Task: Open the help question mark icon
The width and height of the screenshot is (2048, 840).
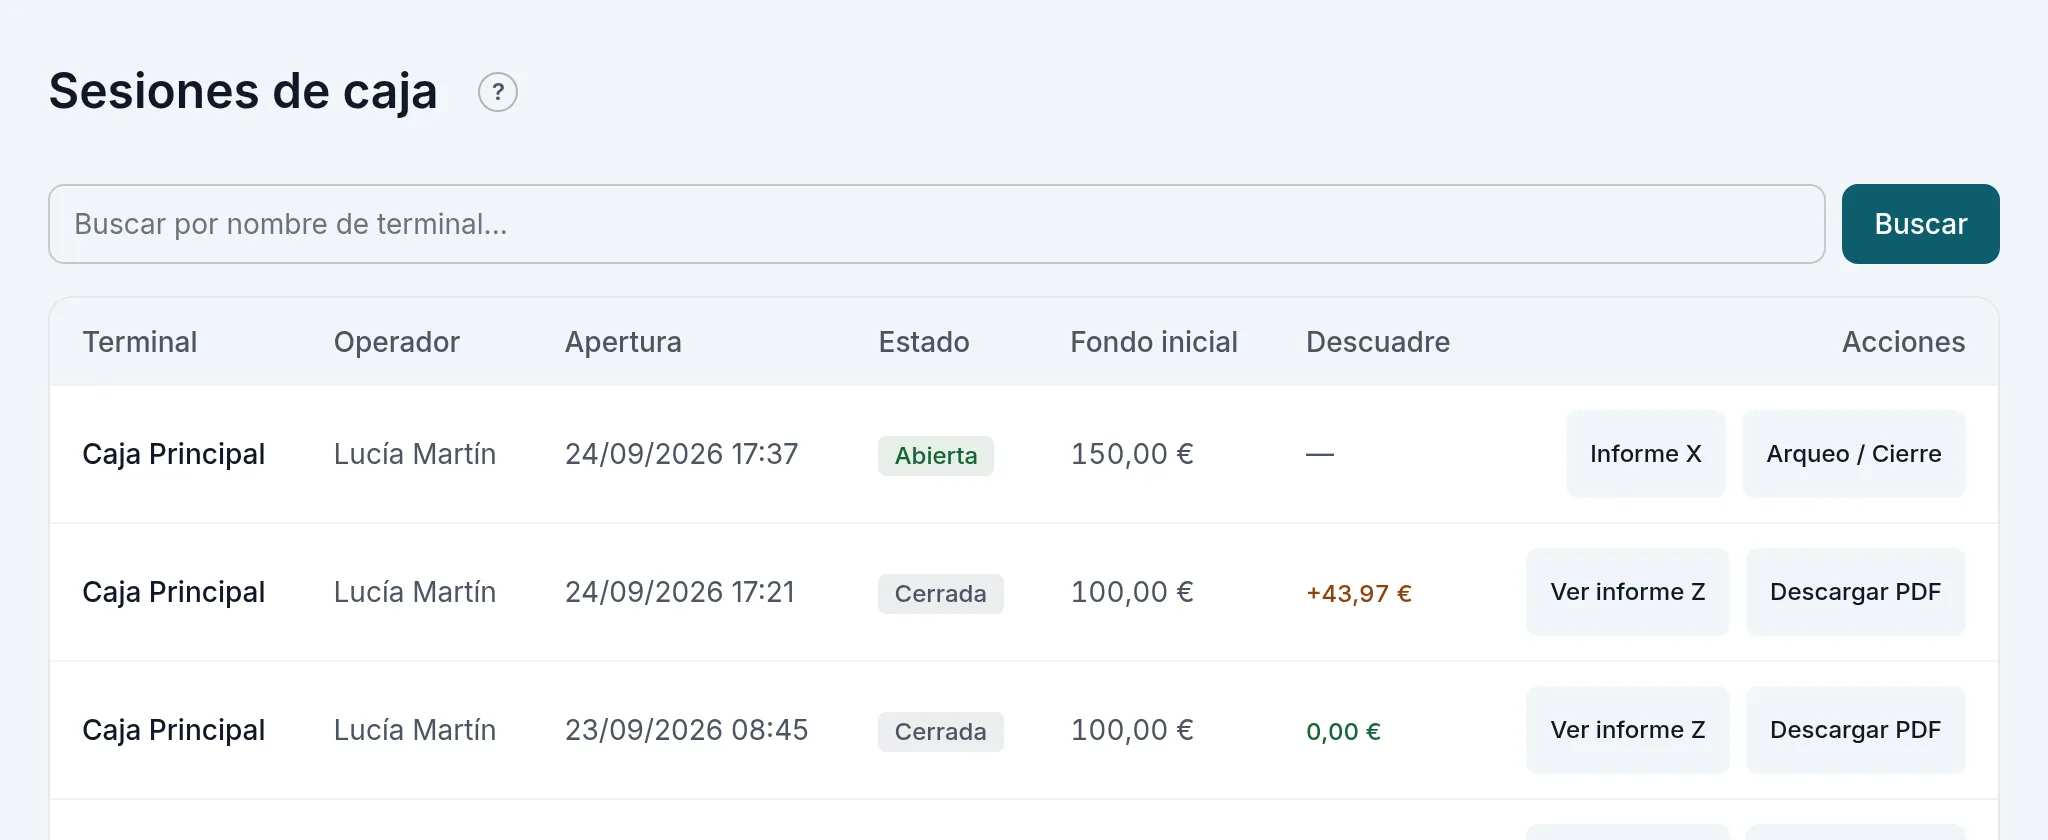Action: [498, 92]
